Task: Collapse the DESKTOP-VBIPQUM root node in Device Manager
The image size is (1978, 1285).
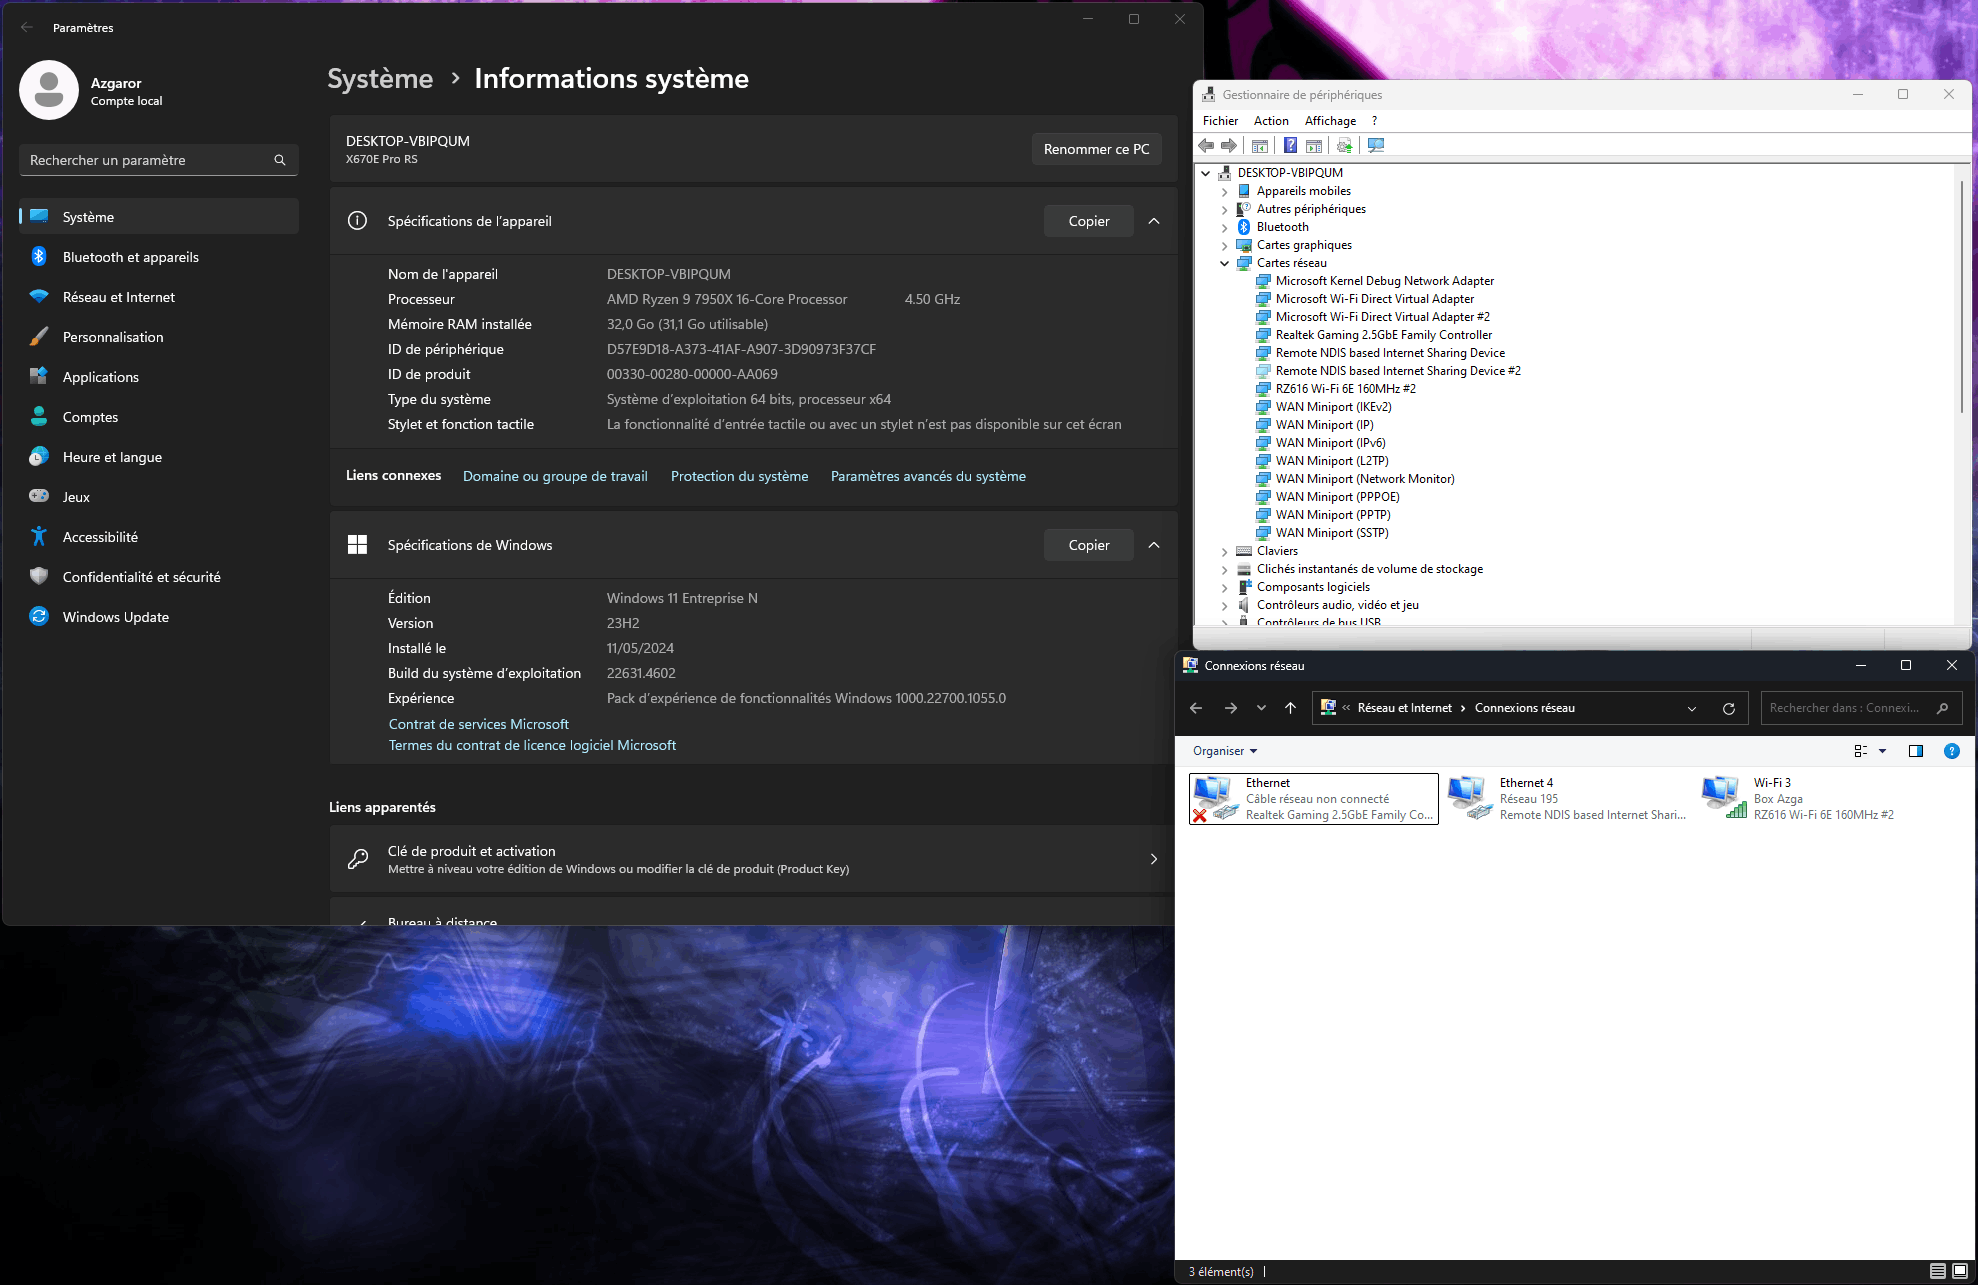Action: [1206, 173]
